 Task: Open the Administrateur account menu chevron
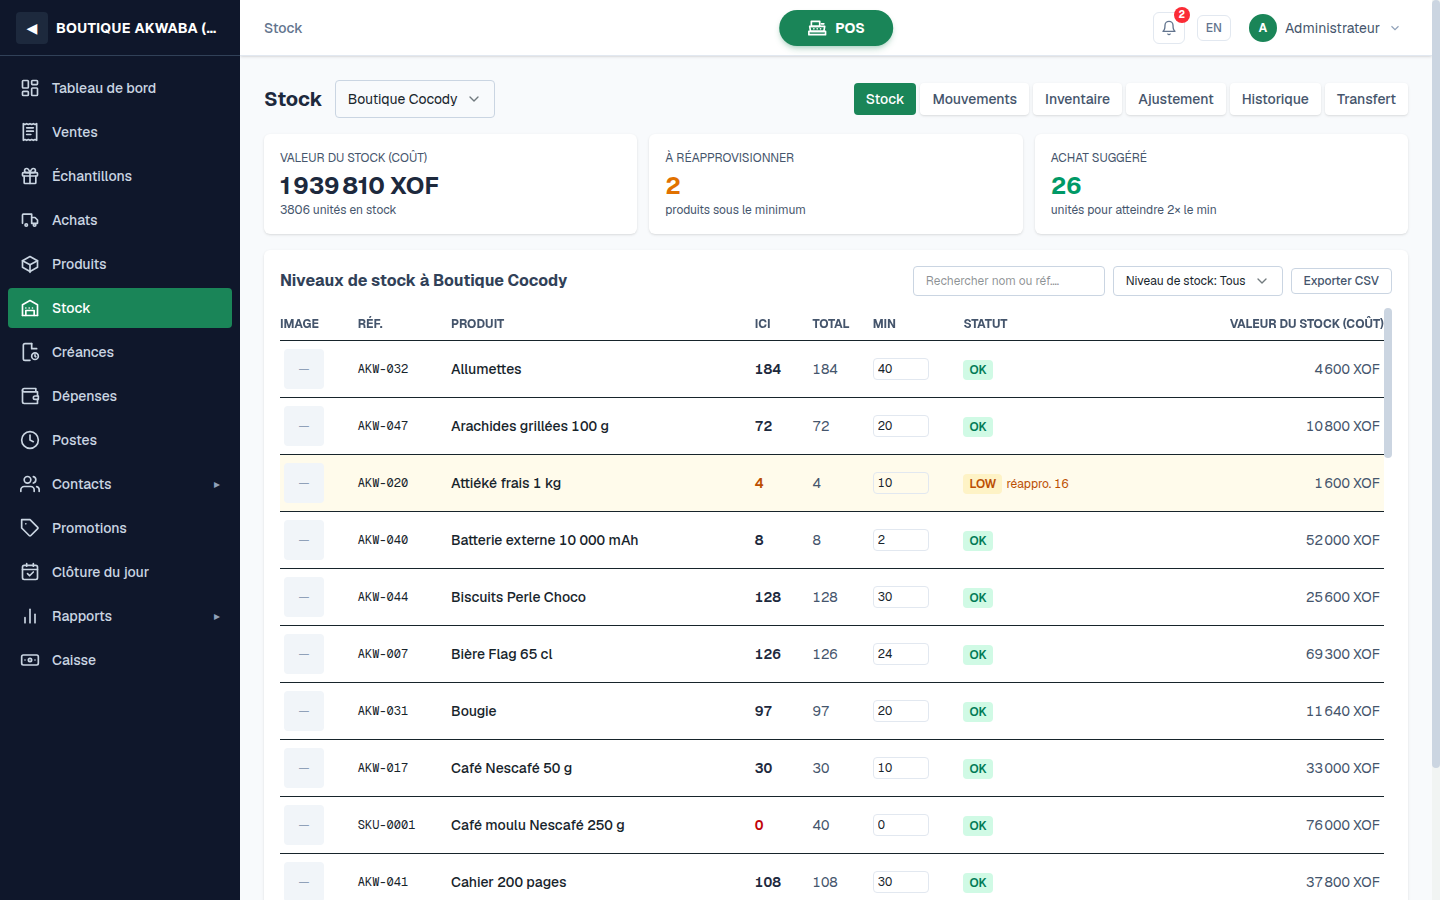pyautogui.click(x=1395, y=28)
